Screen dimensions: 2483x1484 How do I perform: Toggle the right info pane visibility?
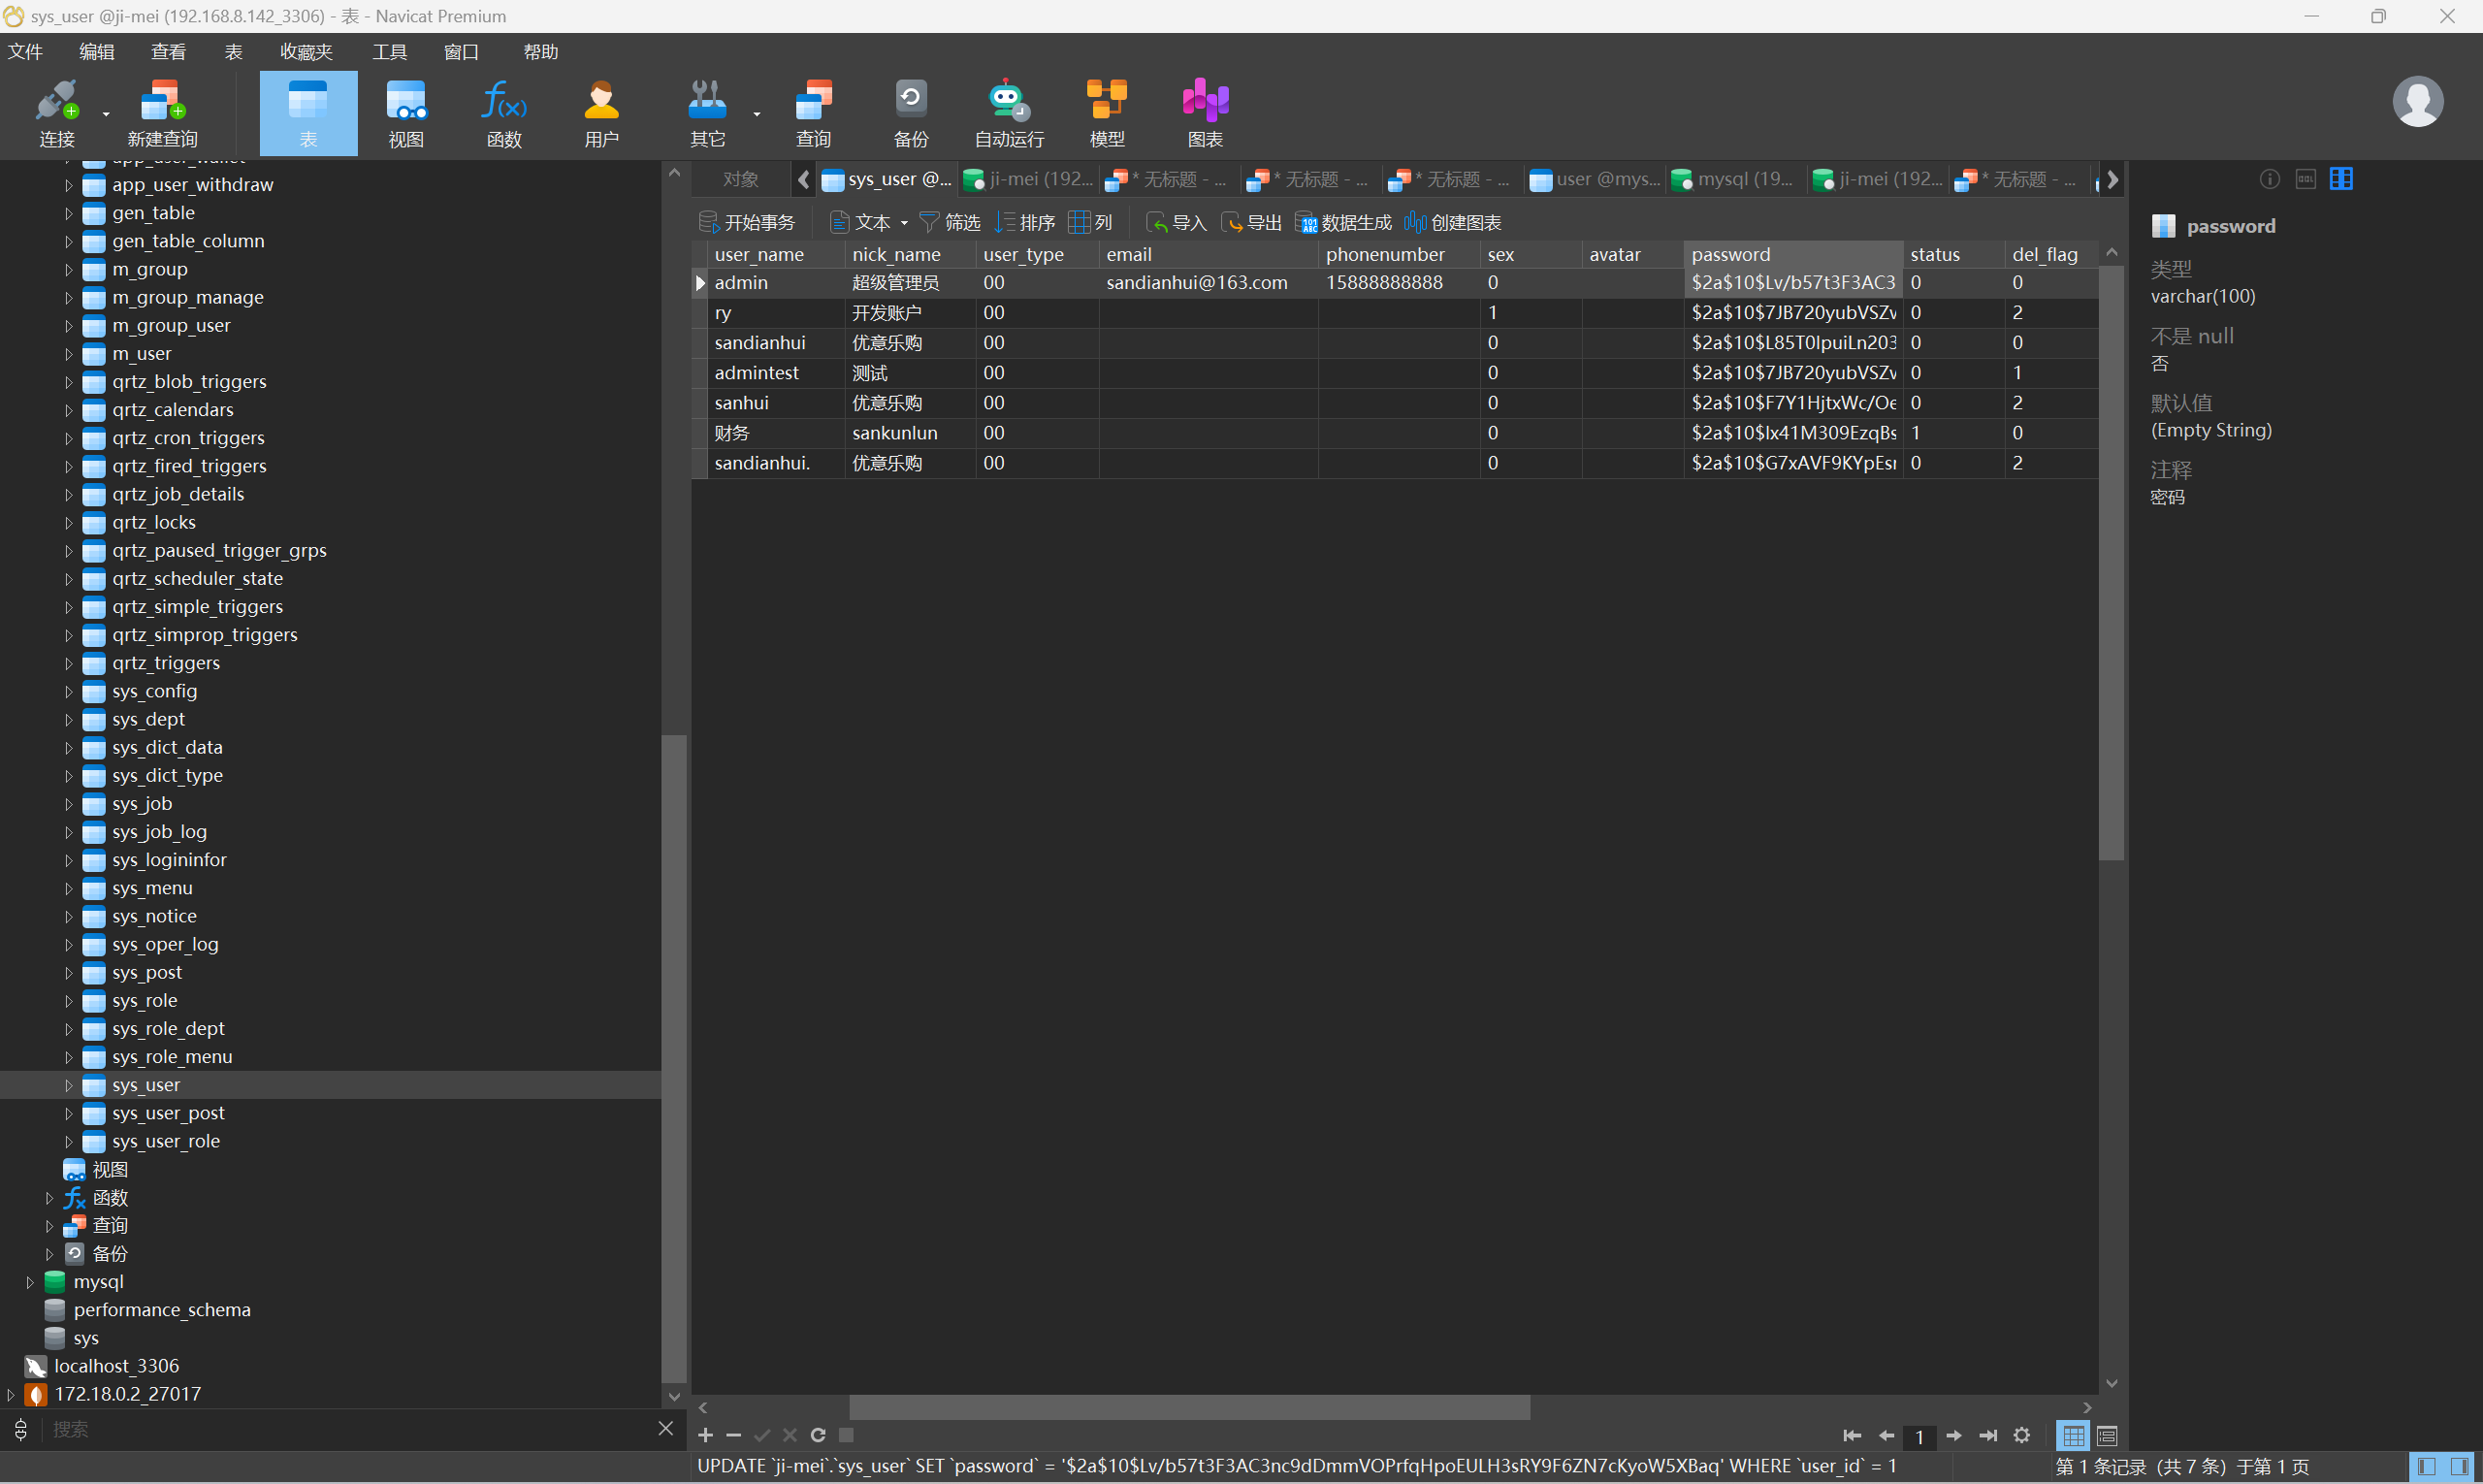click(2460, 1466)
